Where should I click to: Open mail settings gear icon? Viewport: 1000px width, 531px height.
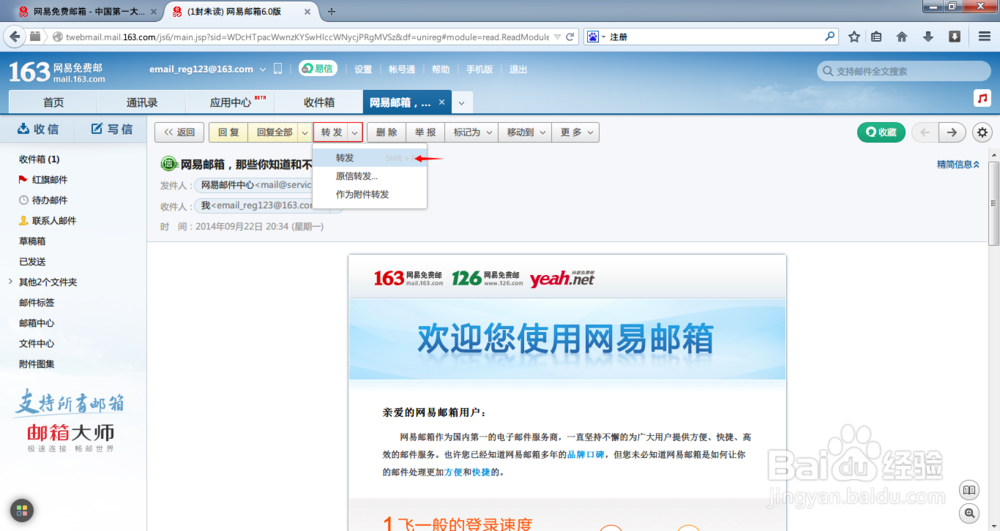click(982, 133)
